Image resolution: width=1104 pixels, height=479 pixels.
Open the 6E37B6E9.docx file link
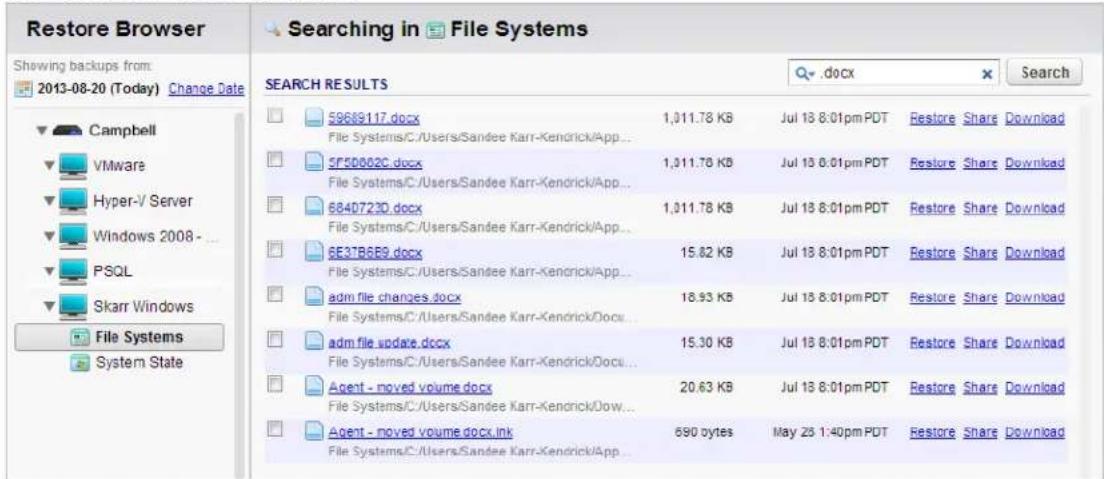point(375,253)
